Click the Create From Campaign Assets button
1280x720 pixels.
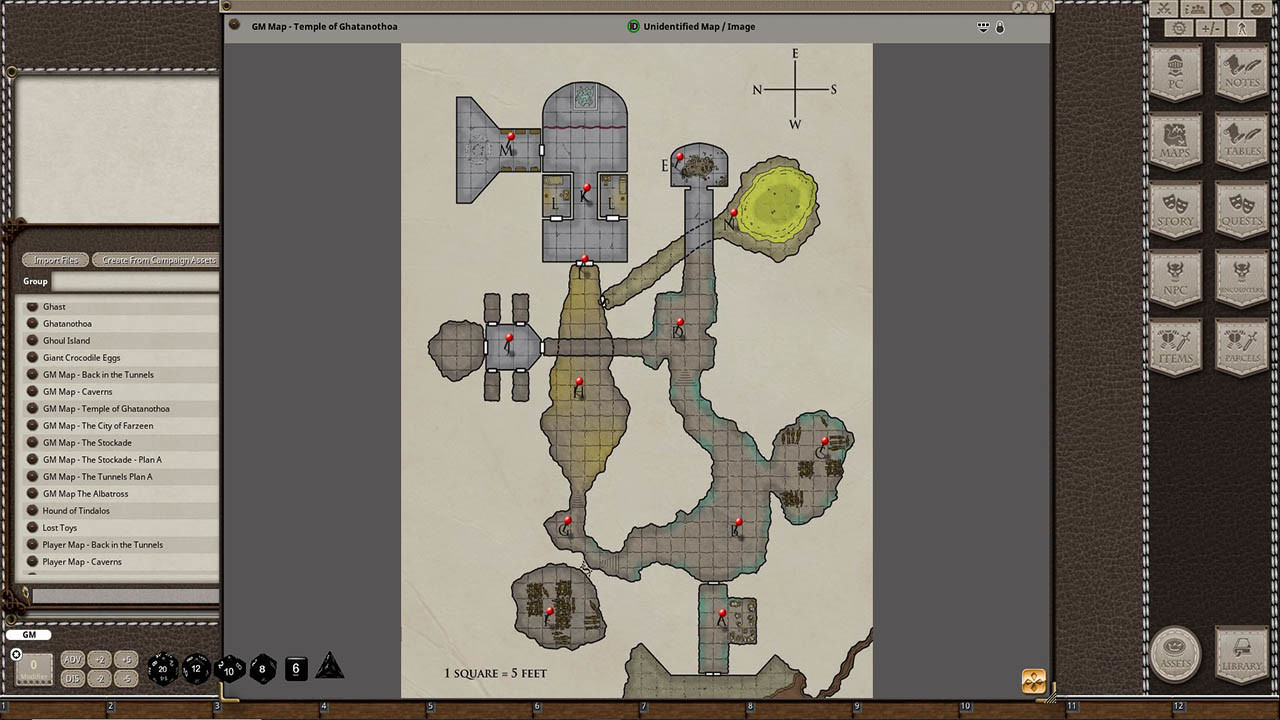click(x=156, y=259)
